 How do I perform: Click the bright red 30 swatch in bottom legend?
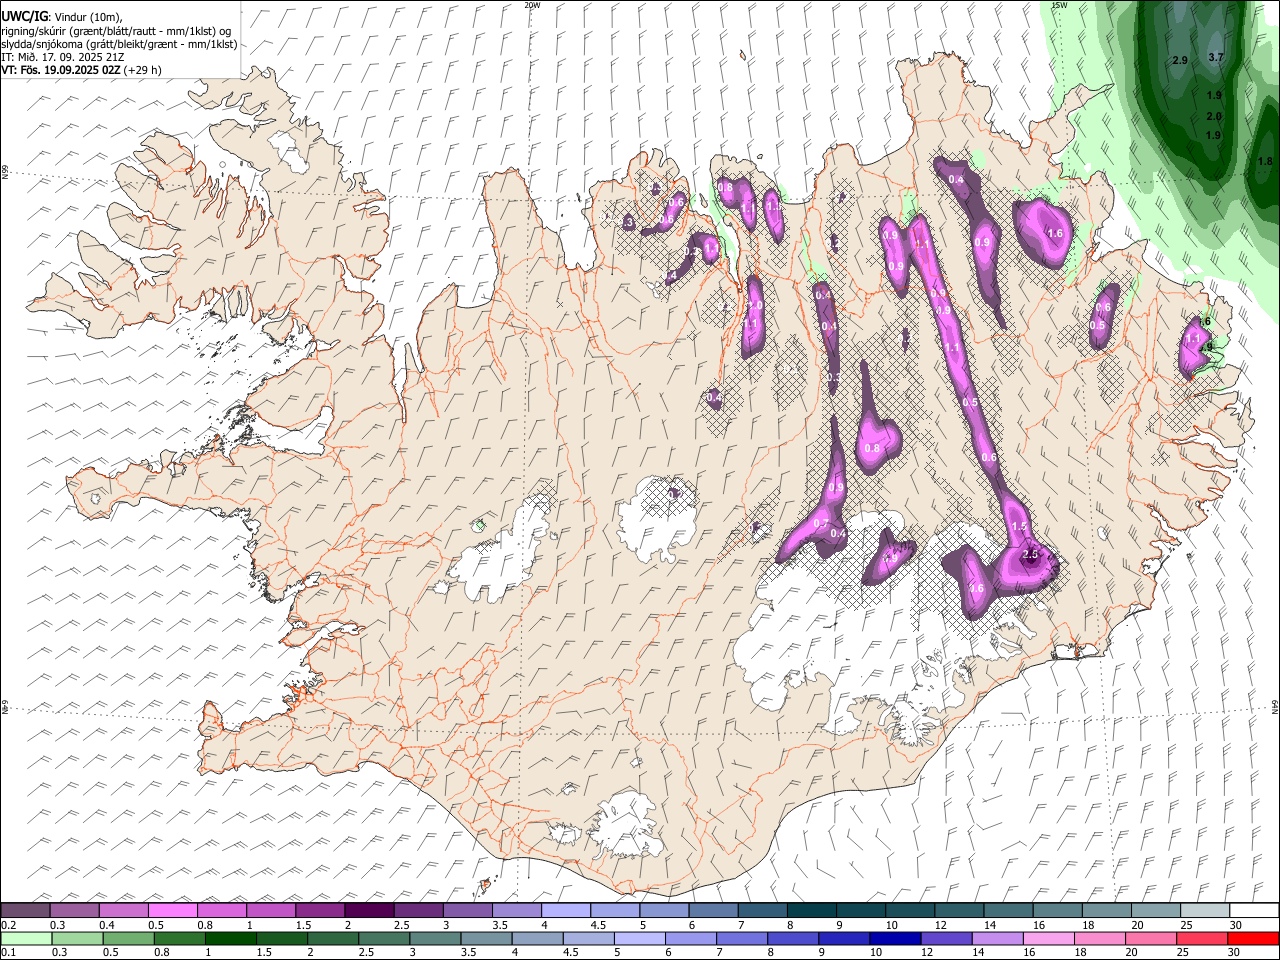pos(1254,939)
